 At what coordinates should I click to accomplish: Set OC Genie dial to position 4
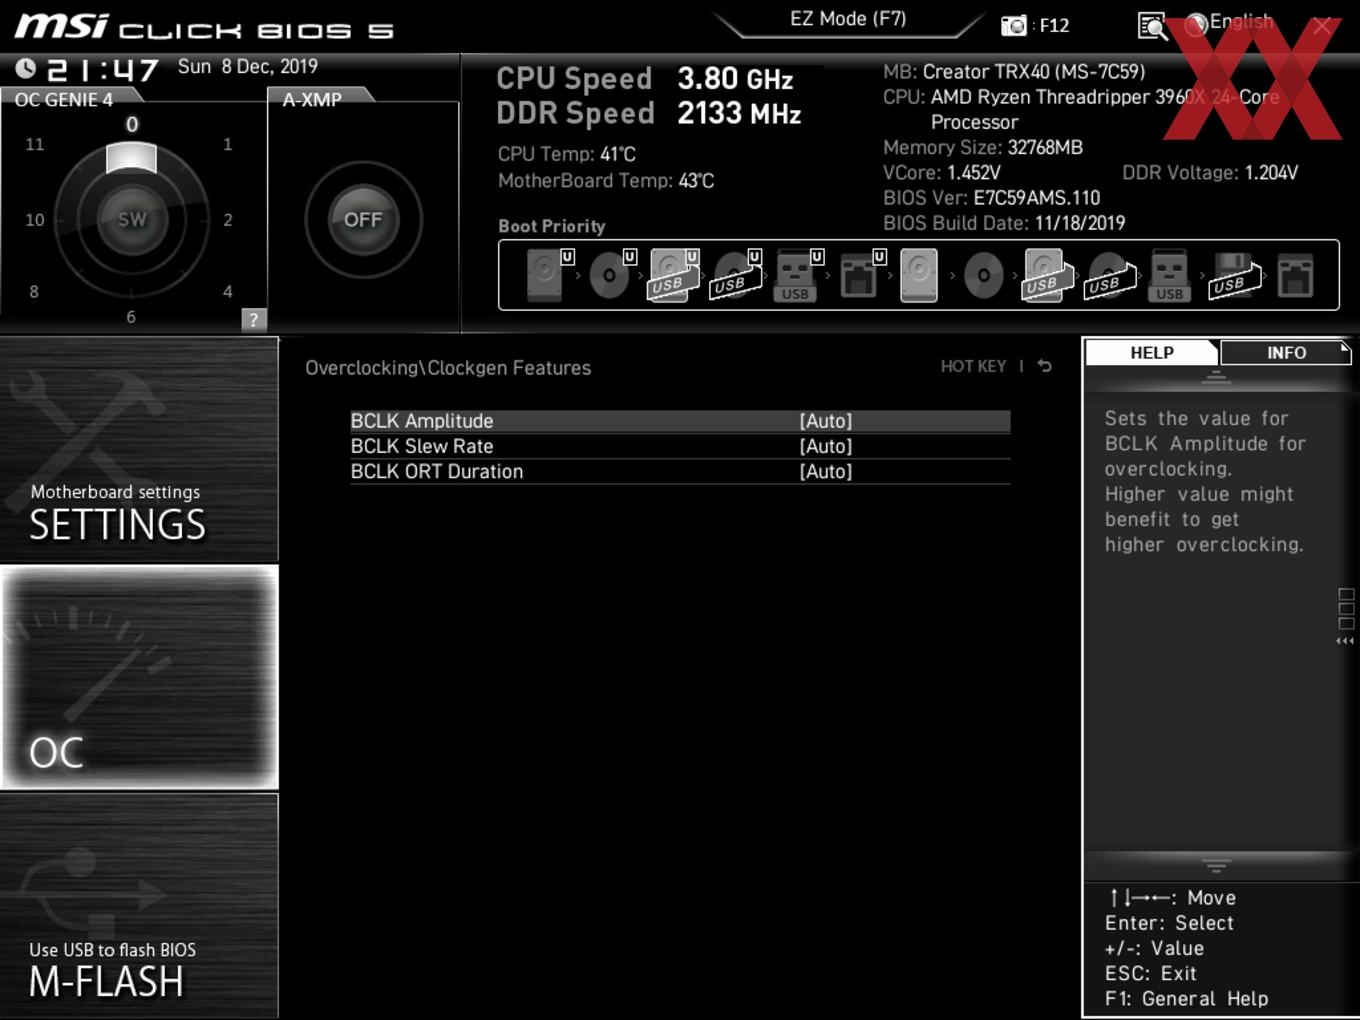228,292
